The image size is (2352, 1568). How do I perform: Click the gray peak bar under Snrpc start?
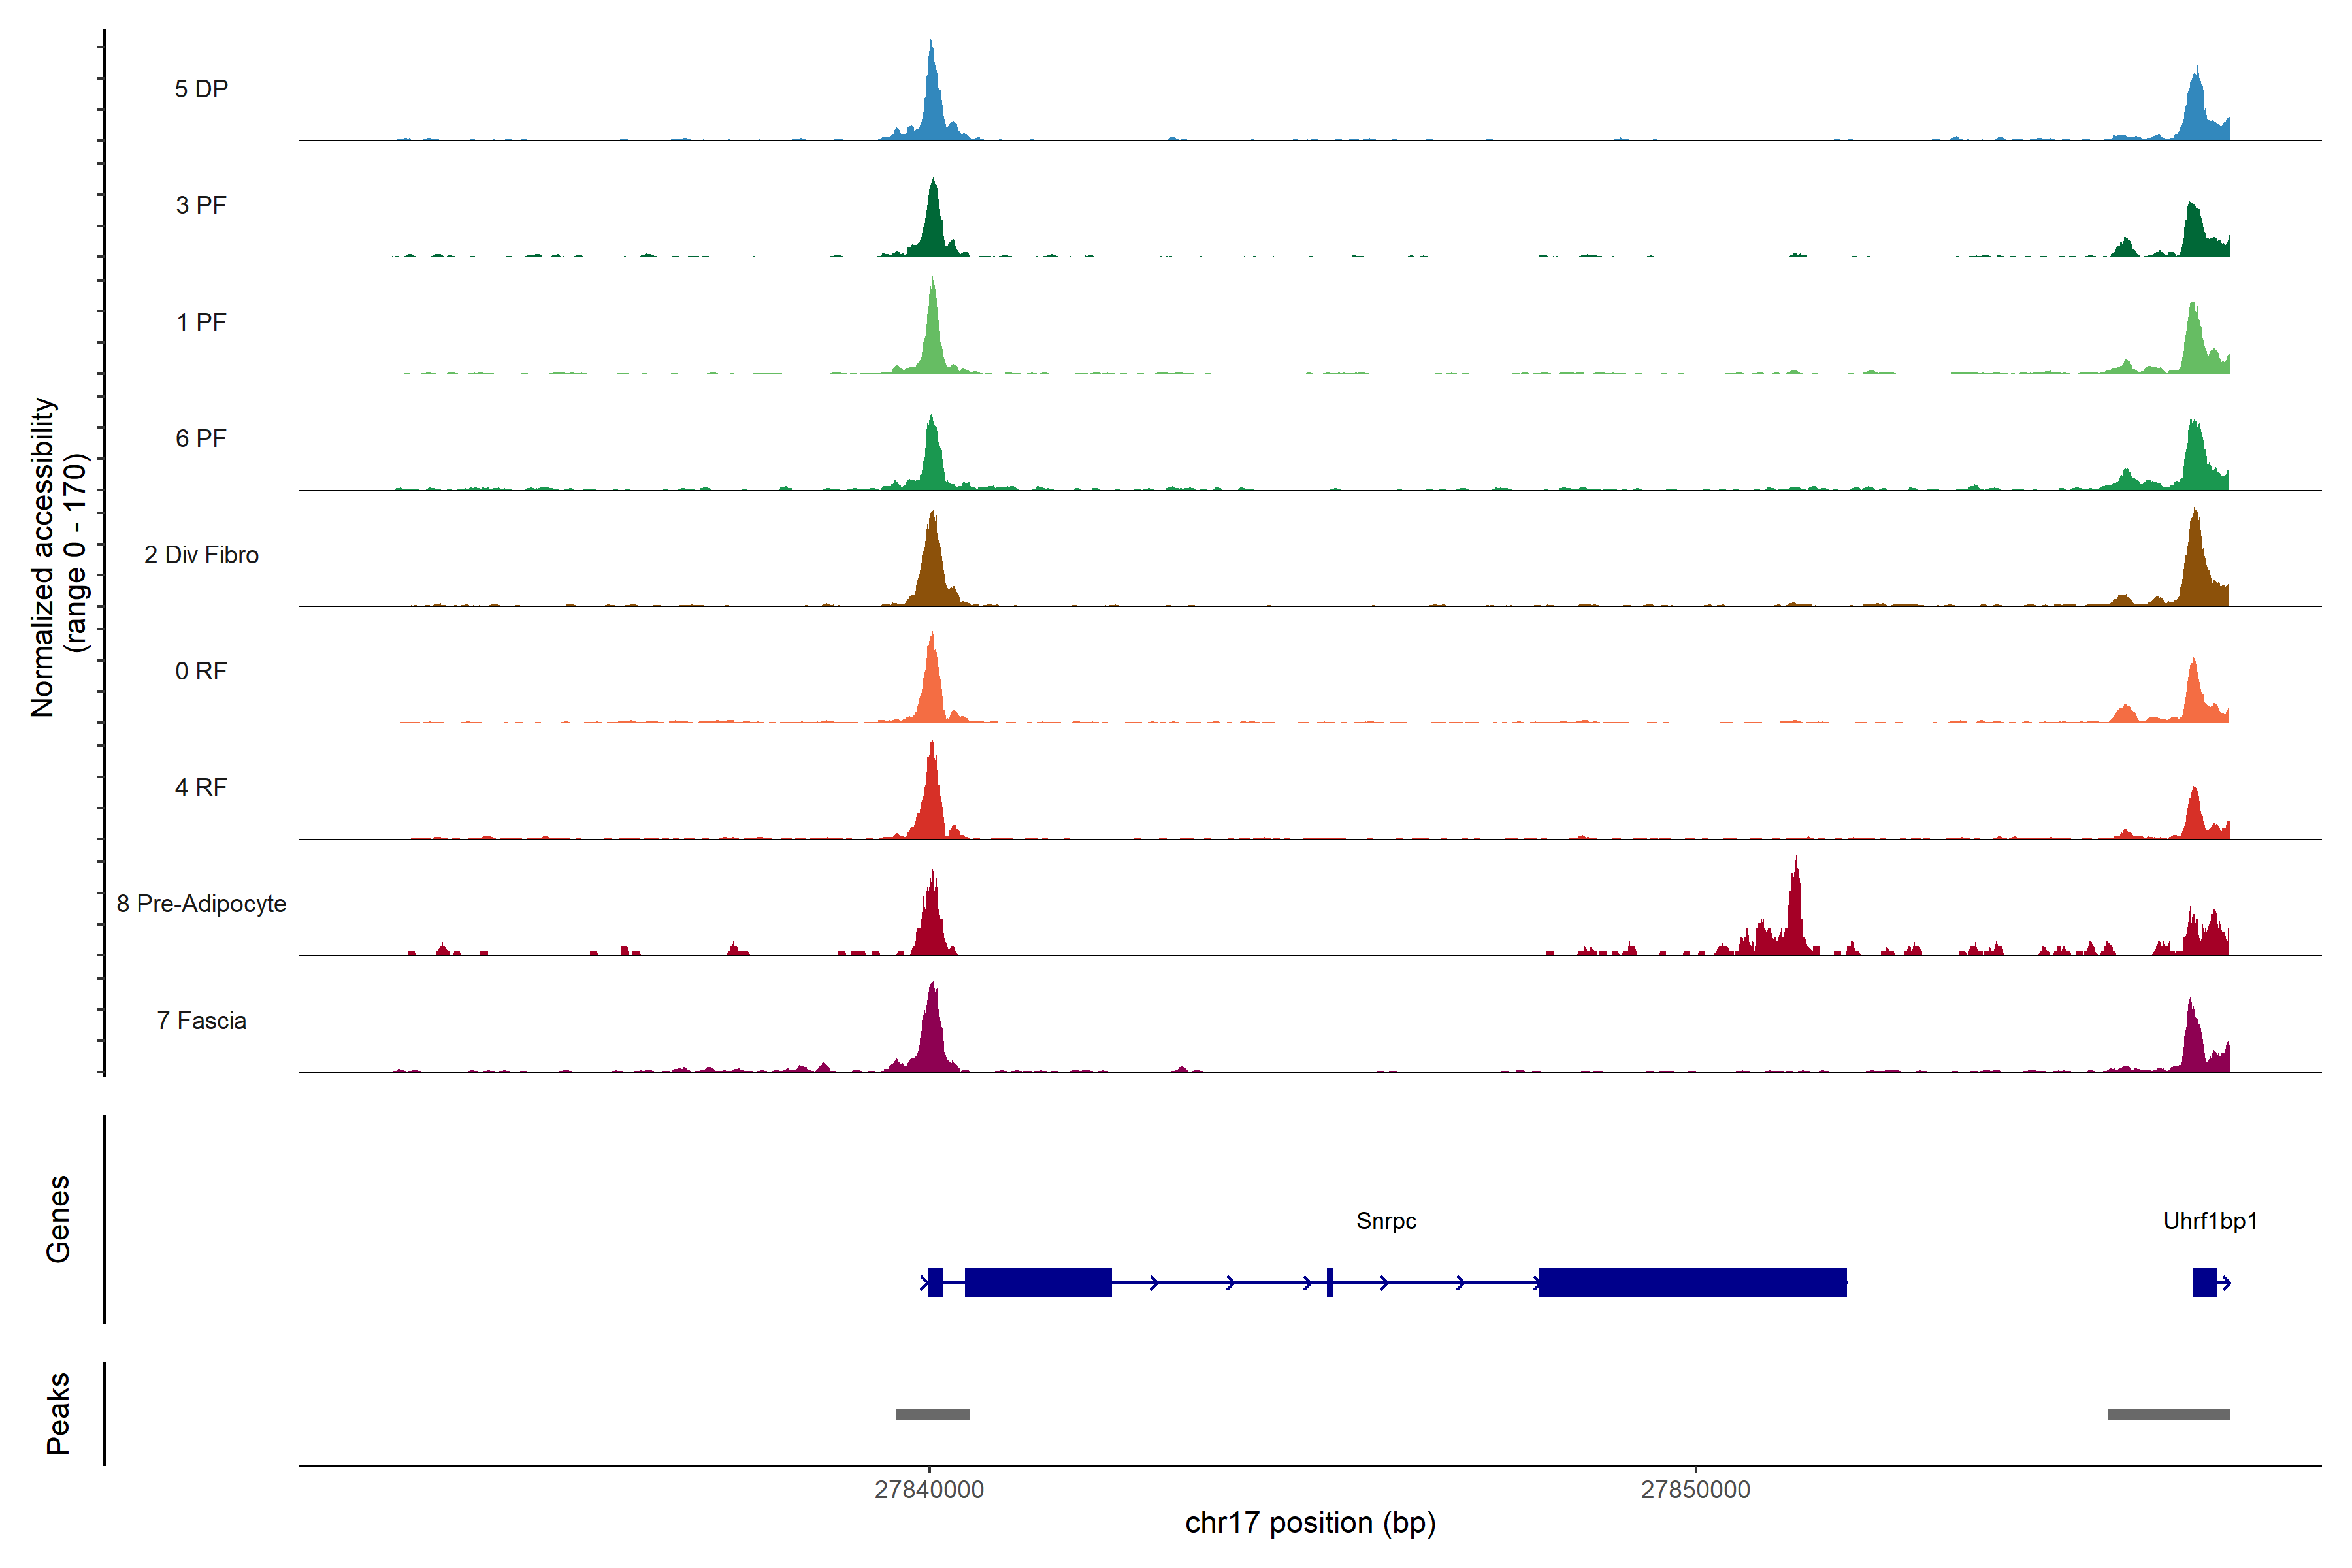coord(932,1414)
